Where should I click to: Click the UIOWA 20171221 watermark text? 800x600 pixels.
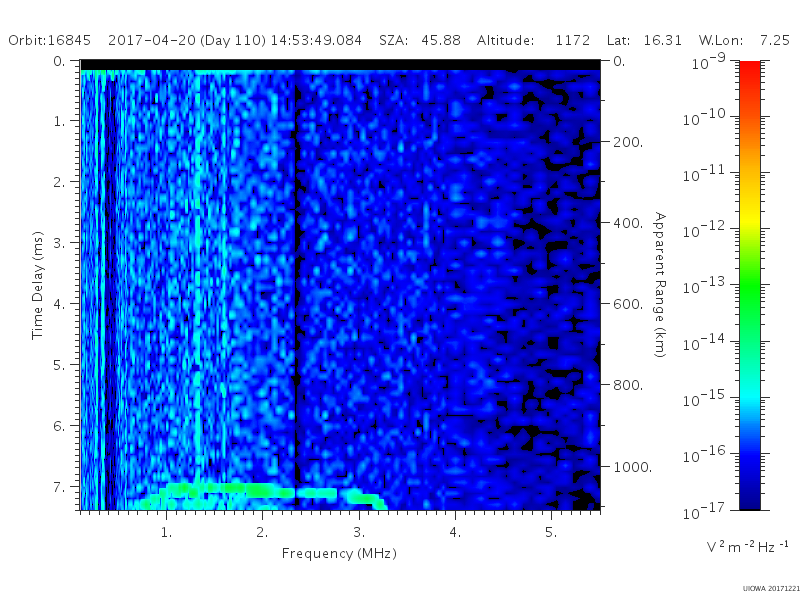(x=771, y=589)
